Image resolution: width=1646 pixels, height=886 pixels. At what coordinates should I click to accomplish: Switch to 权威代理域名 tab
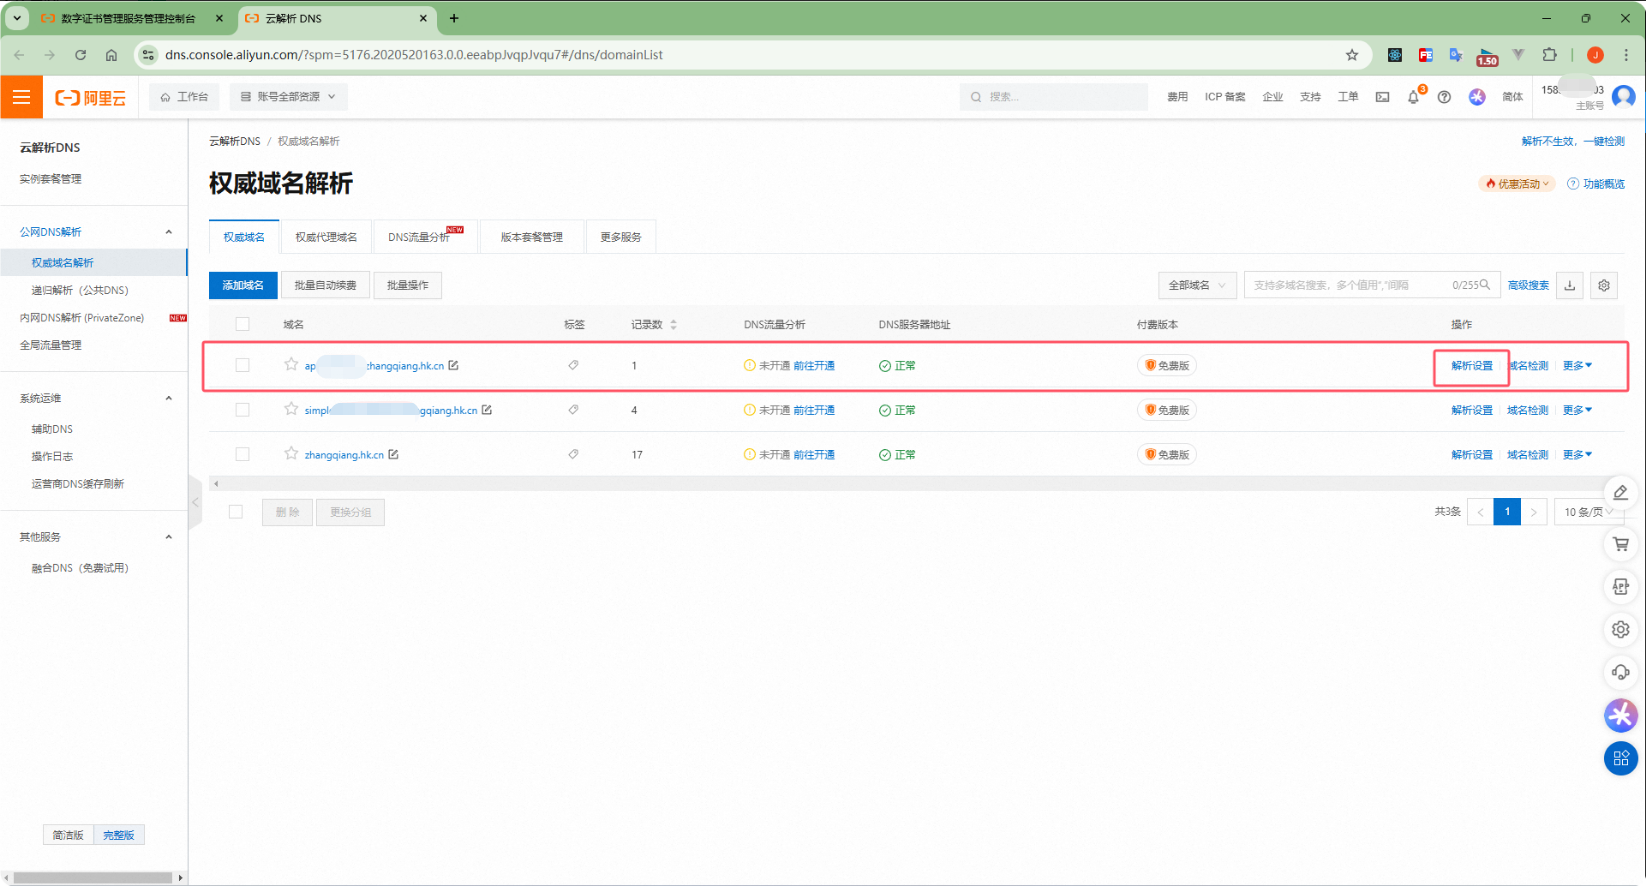tap(326, 237)
